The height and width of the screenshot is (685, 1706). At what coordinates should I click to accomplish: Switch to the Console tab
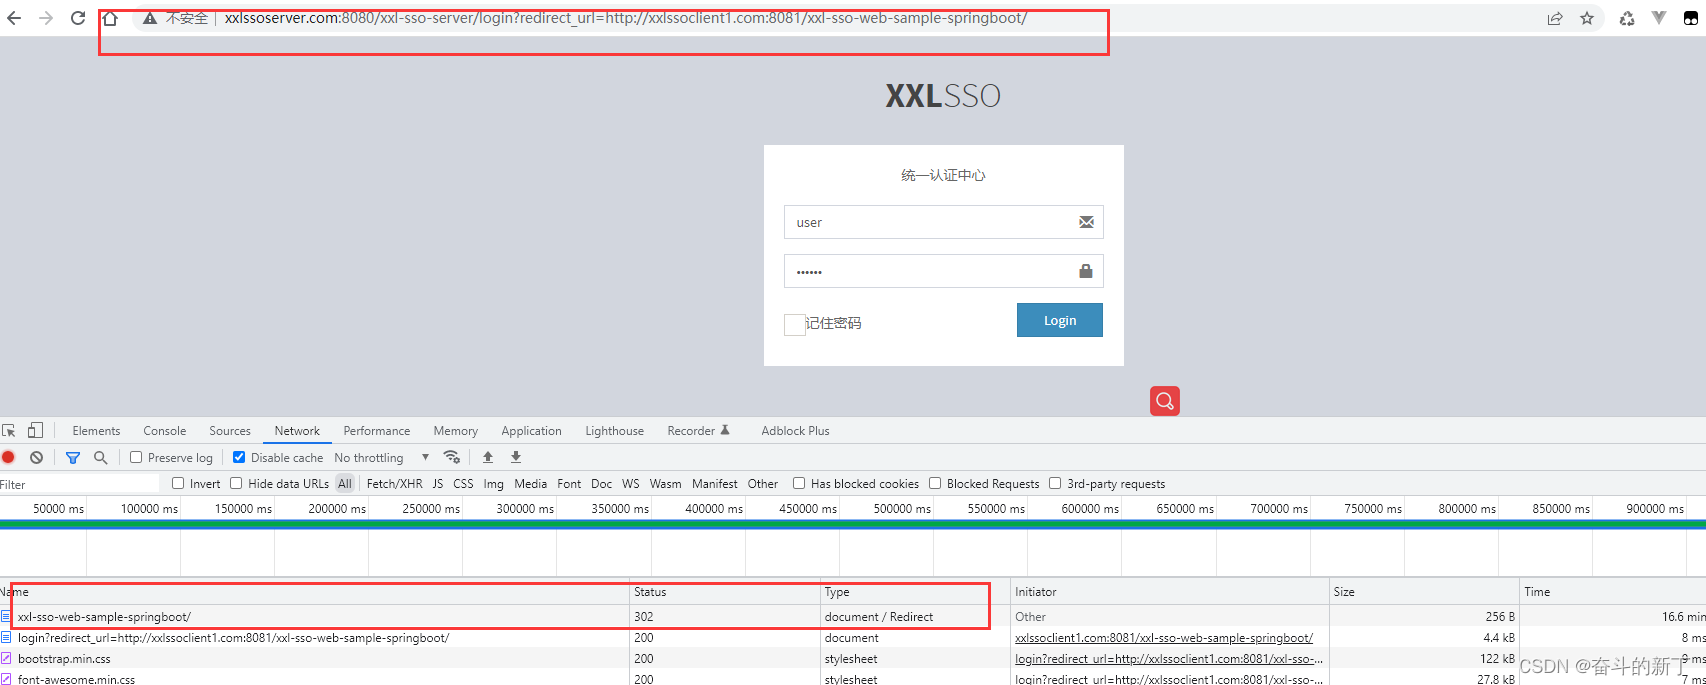pos(164,431)
